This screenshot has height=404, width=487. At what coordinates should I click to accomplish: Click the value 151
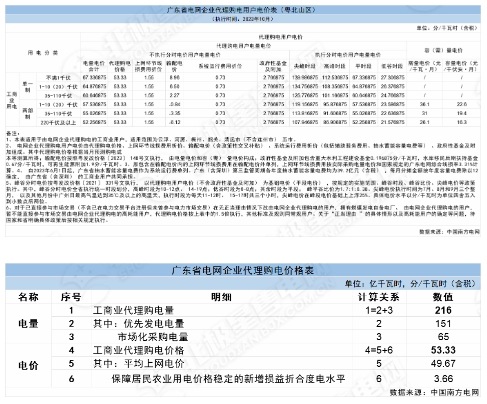pos(443,324)
